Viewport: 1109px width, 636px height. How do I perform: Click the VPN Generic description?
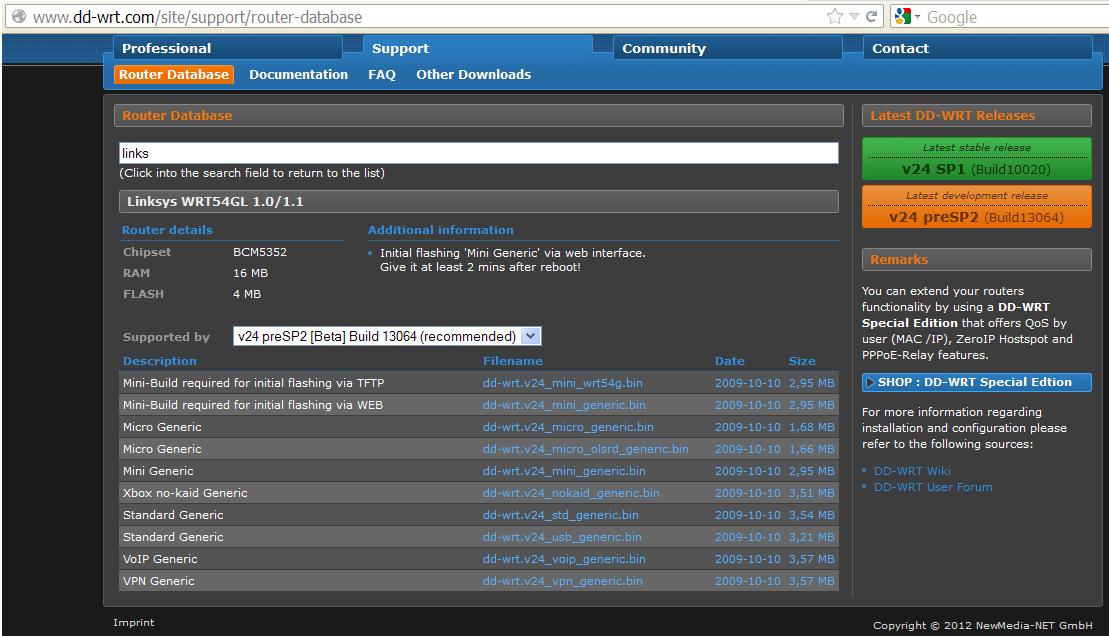pos(158,581)
